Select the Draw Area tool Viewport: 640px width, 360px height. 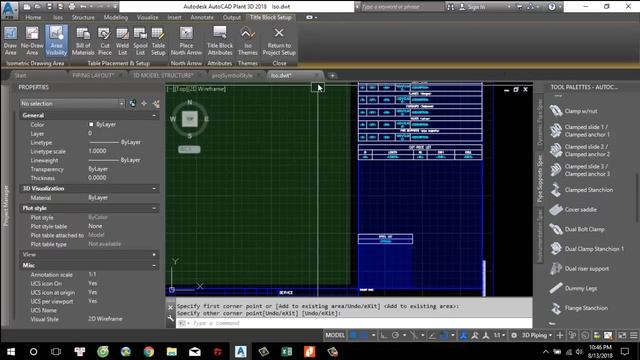(11, 41)
